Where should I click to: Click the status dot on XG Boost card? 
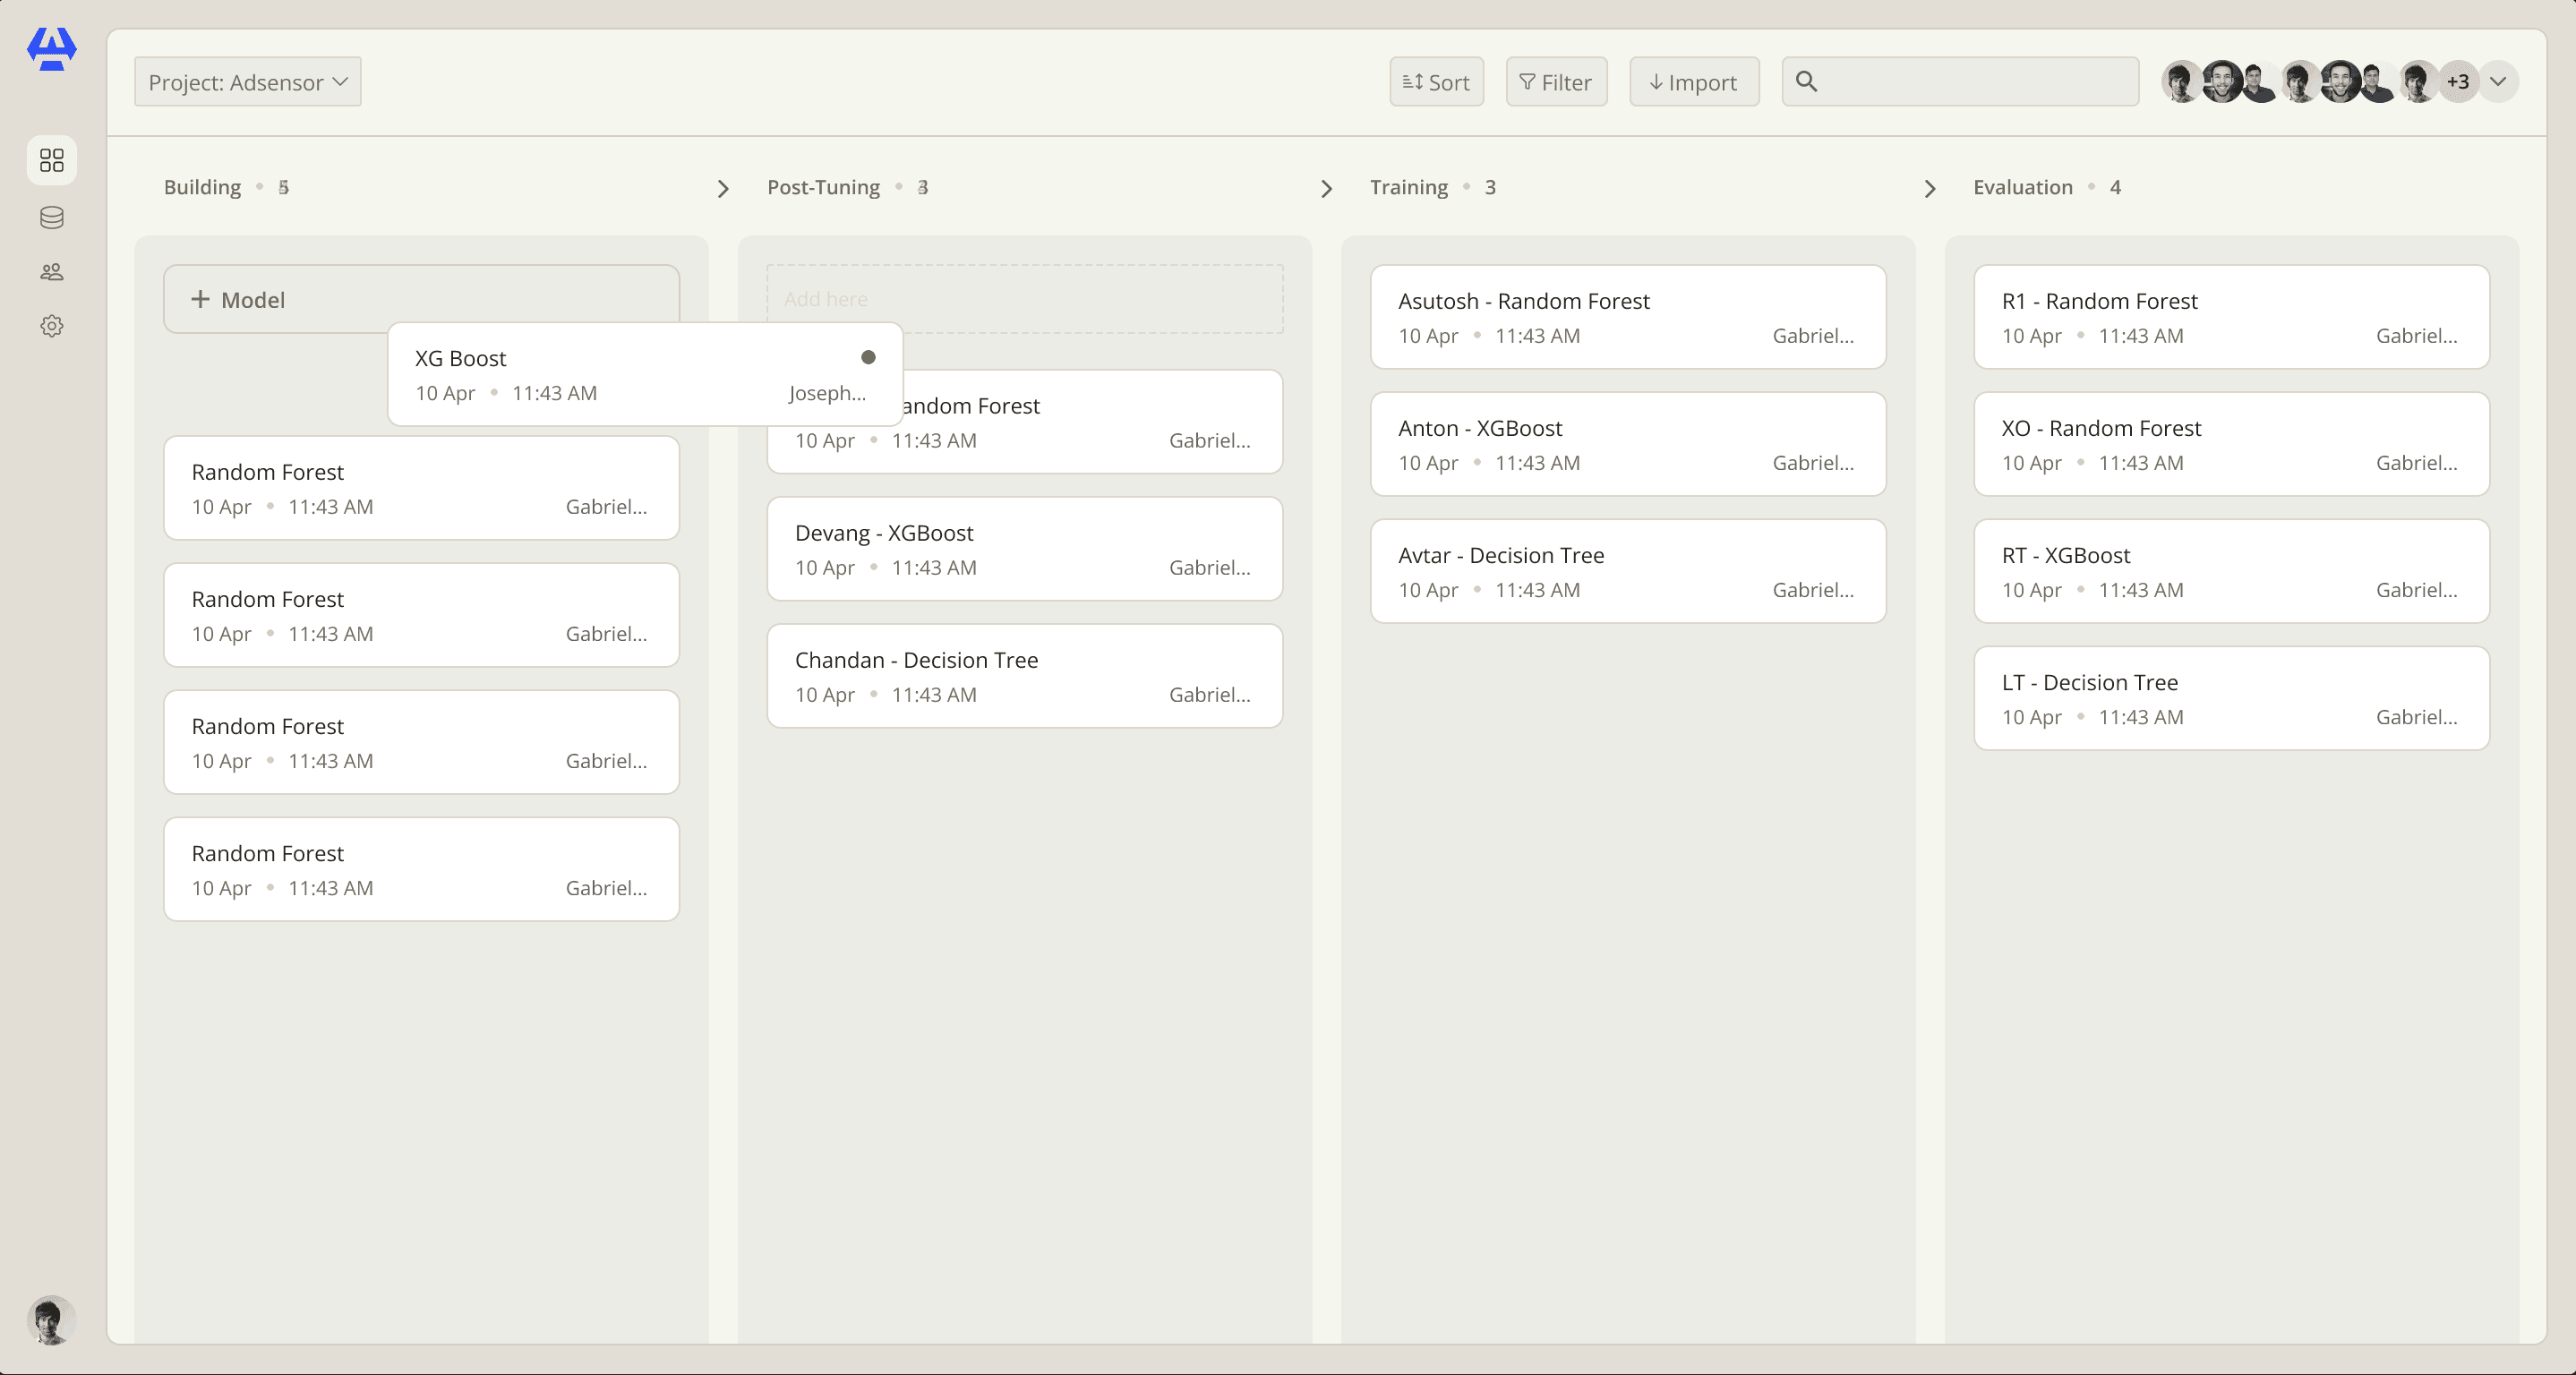(868, 357)
